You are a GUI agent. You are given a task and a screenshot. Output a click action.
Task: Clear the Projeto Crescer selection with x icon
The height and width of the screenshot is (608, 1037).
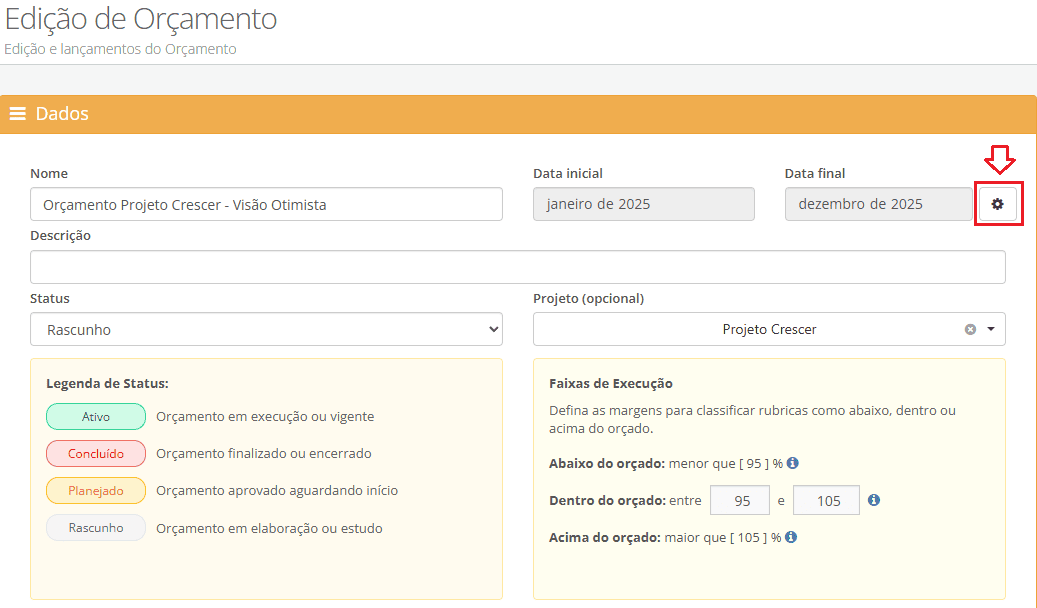(x=970, y=329)
